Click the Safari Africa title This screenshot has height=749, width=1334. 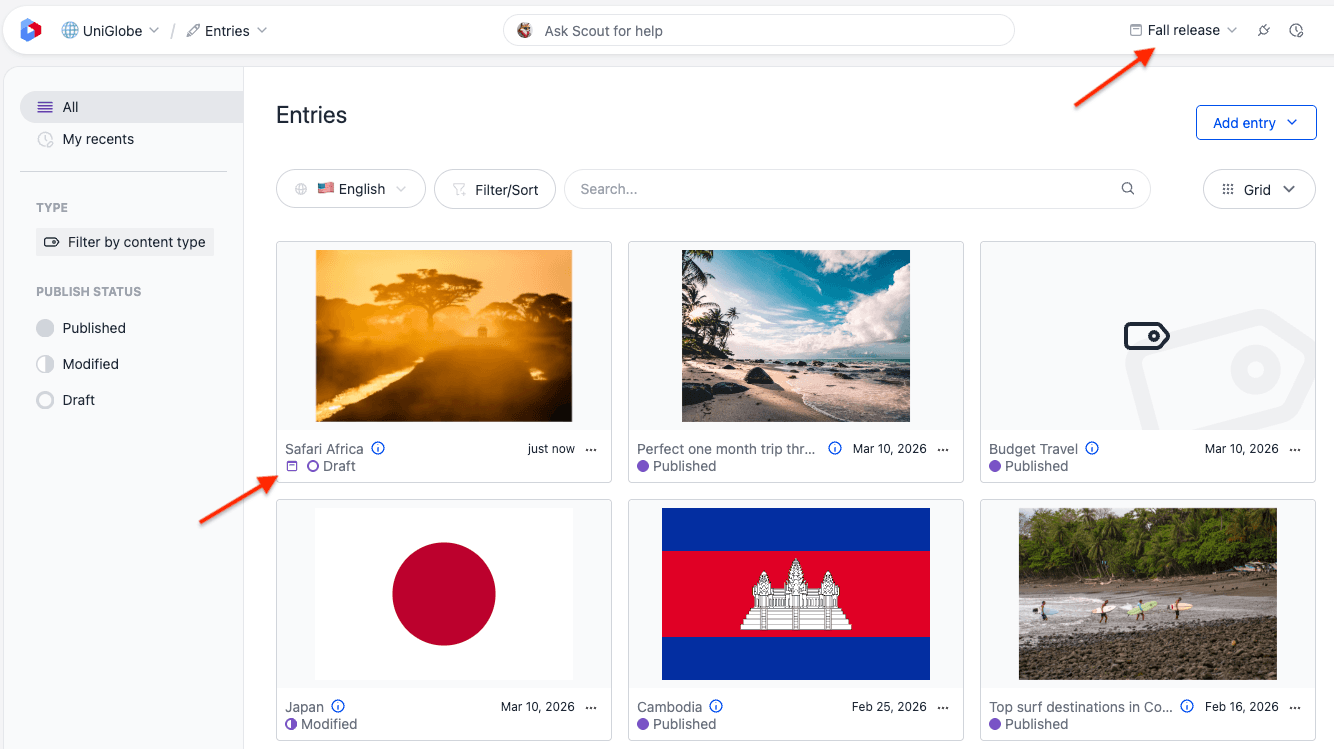(x=324, y=449)
